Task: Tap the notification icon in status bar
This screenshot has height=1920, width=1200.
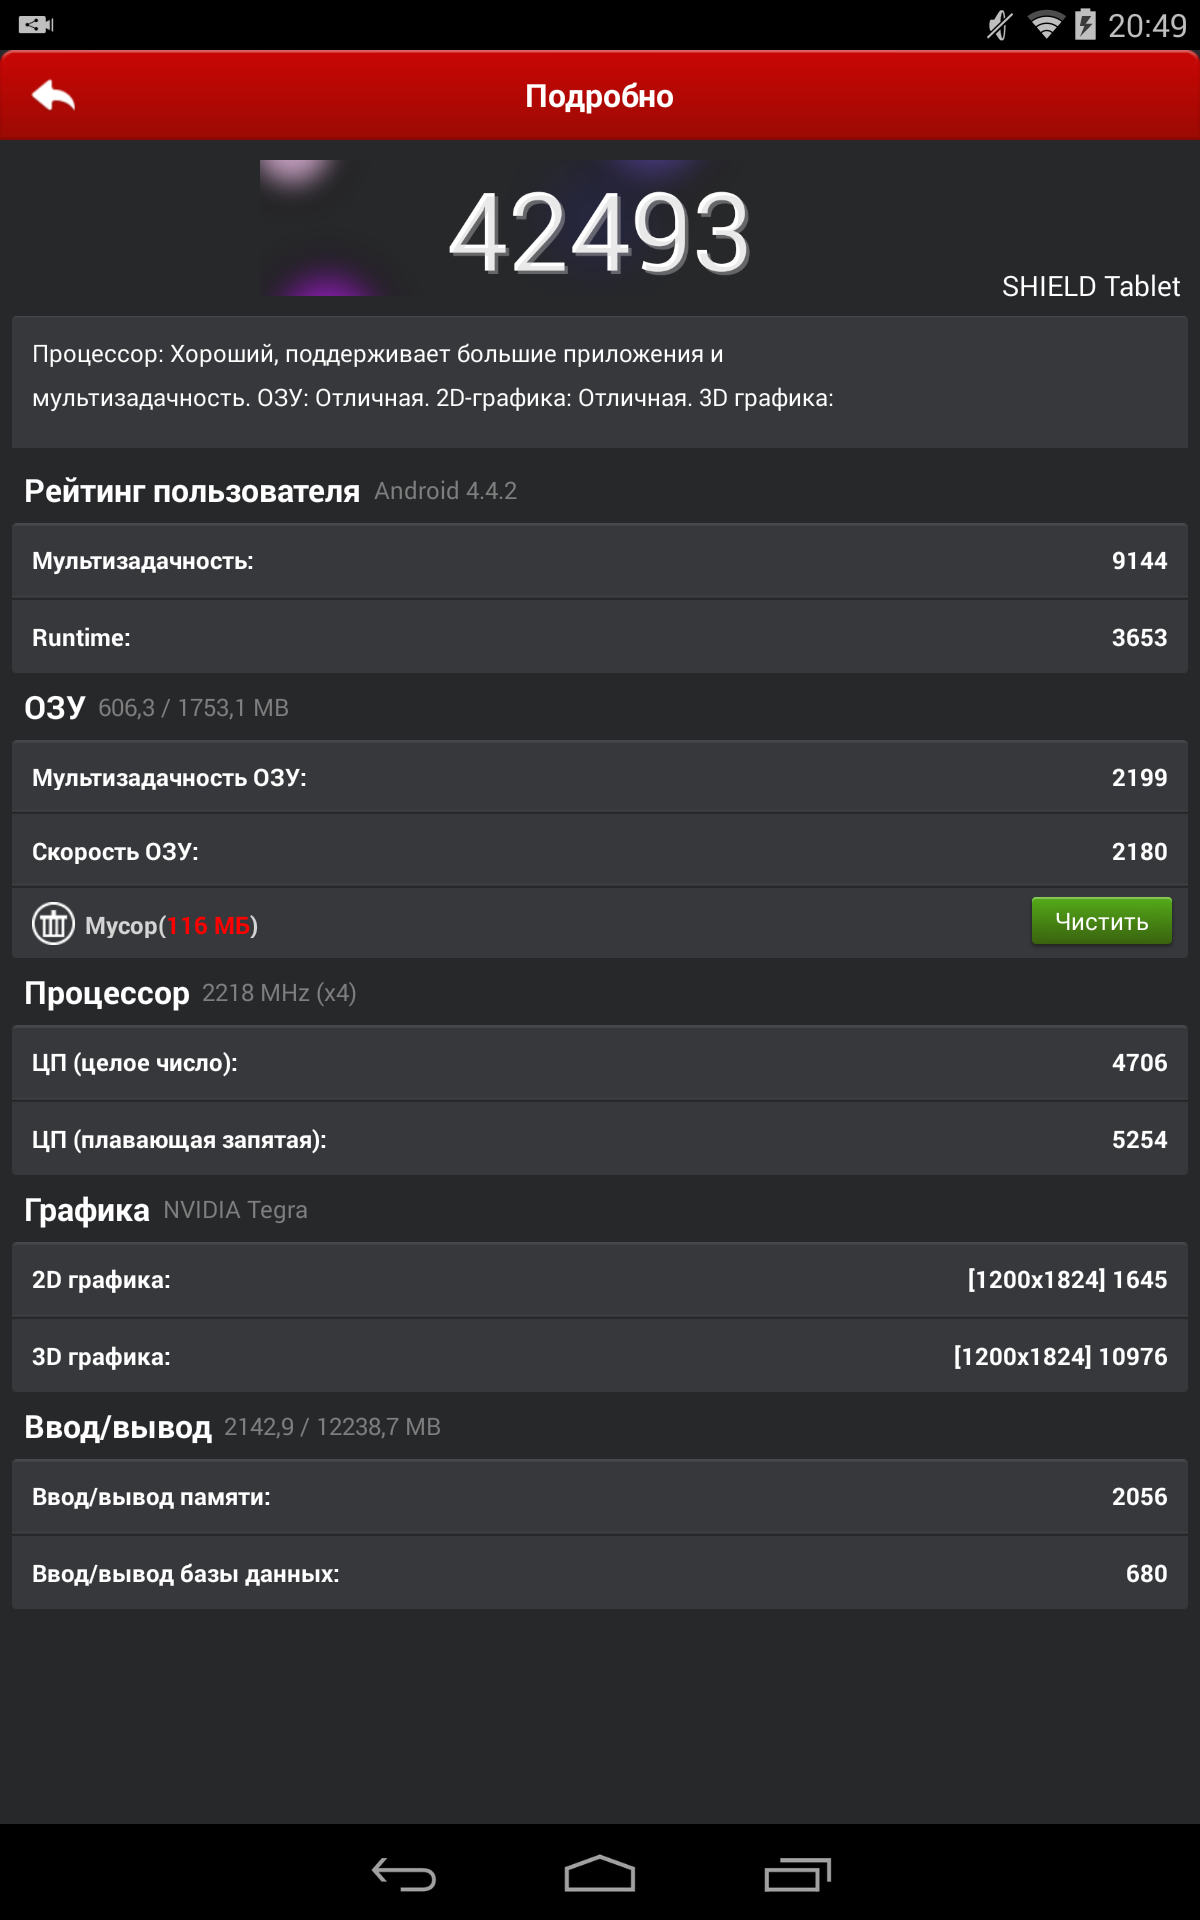Action: 36,25
